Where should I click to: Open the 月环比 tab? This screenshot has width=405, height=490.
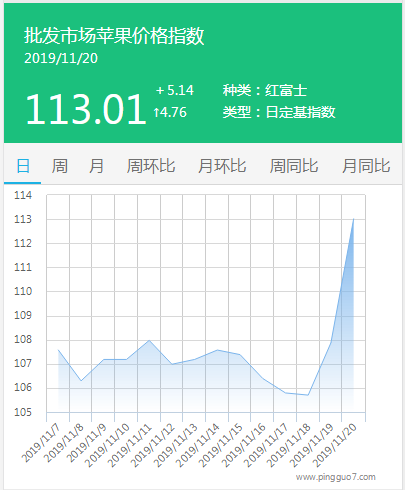[222, 166]
